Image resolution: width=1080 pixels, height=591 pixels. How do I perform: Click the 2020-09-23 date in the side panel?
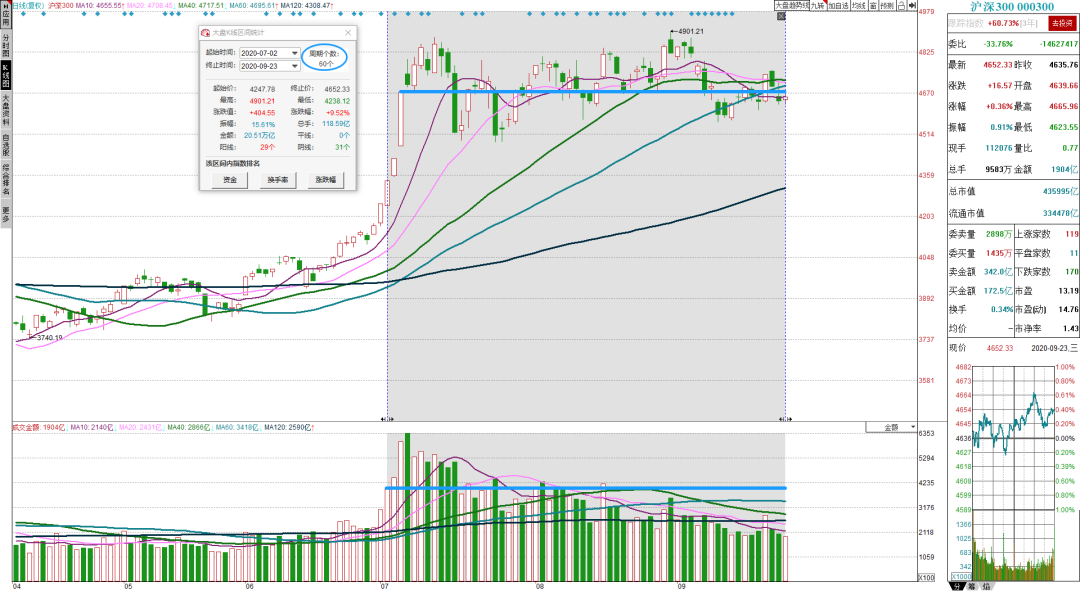1050,349
